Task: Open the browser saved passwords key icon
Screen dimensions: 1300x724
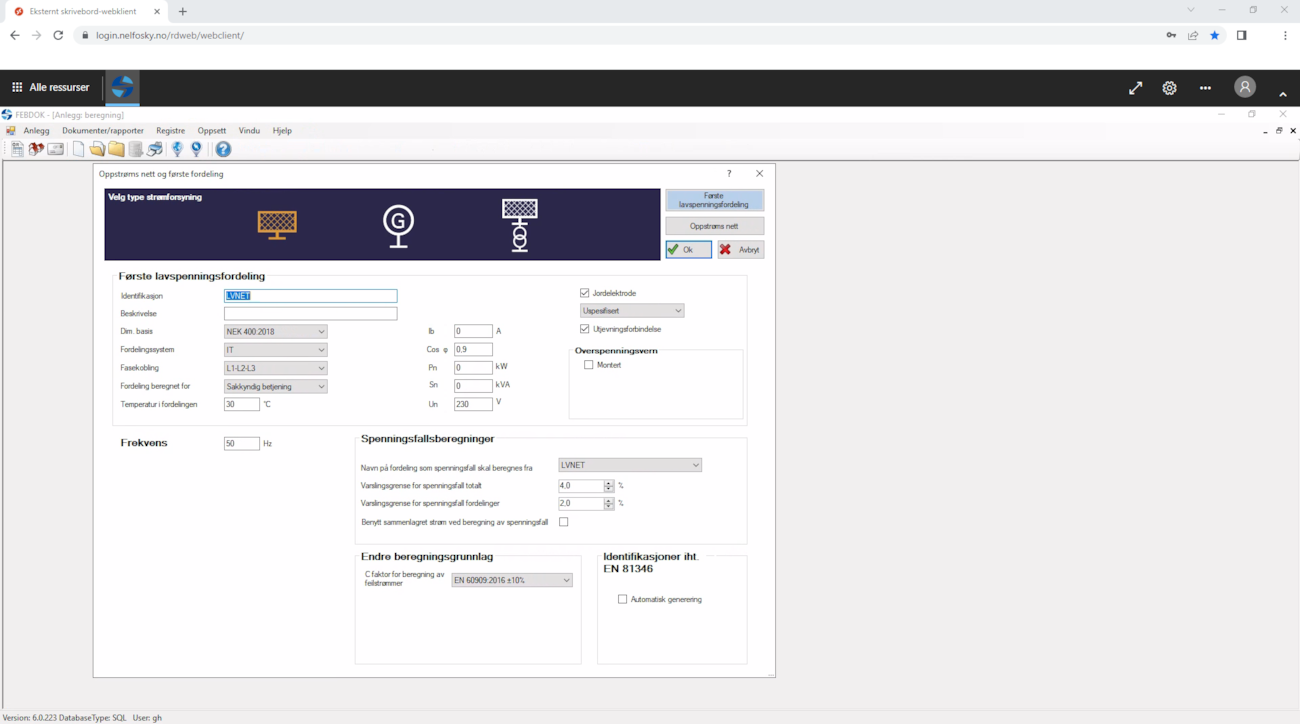Action: (x=1171, y=35)
